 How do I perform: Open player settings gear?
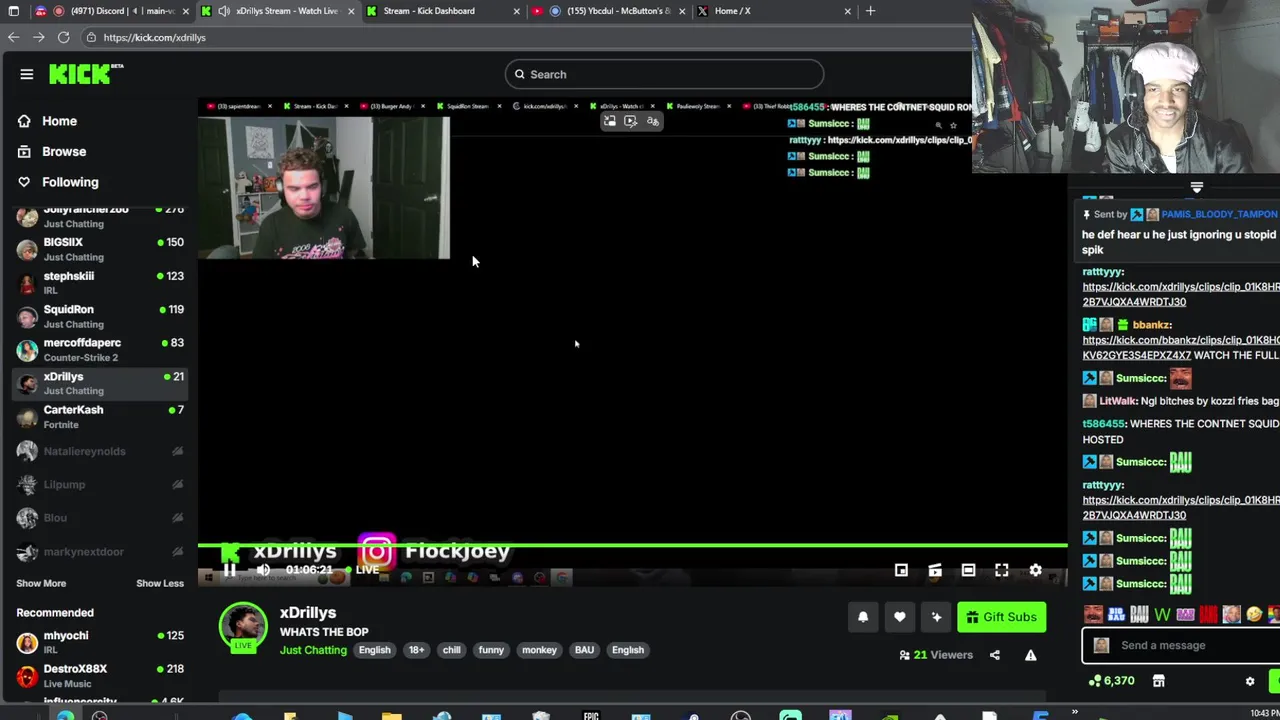point(1036,570)
